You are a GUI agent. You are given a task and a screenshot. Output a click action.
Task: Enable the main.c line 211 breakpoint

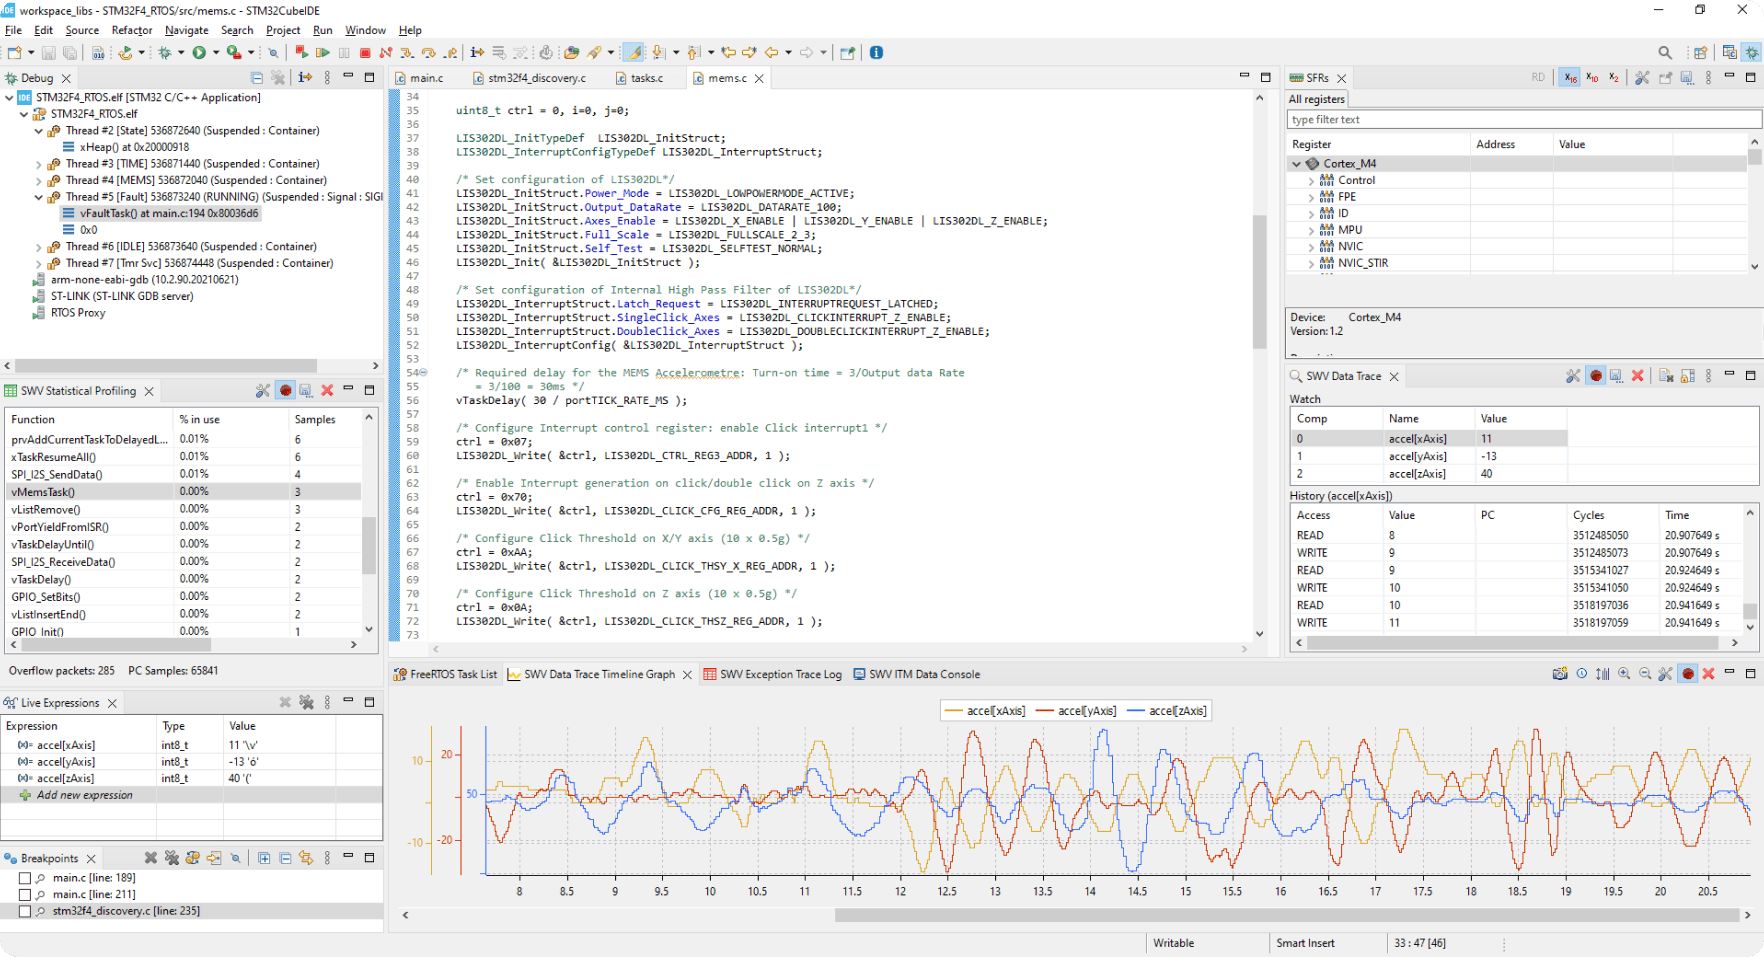click(x=25, y=895)
